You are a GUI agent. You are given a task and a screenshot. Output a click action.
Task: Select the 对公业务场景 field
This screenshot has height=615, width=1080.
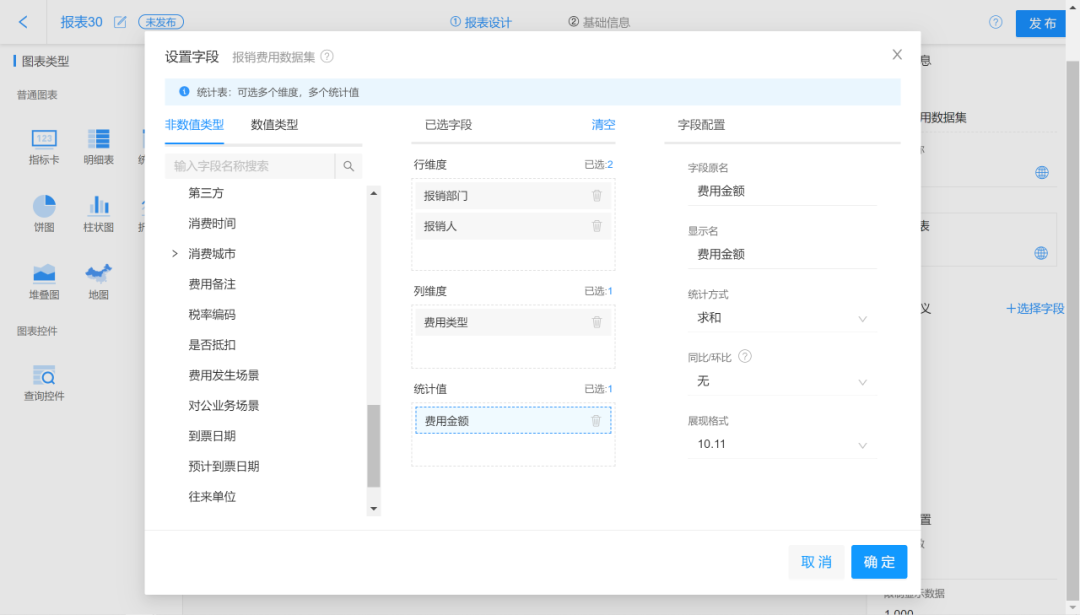(x=224, y=405)
